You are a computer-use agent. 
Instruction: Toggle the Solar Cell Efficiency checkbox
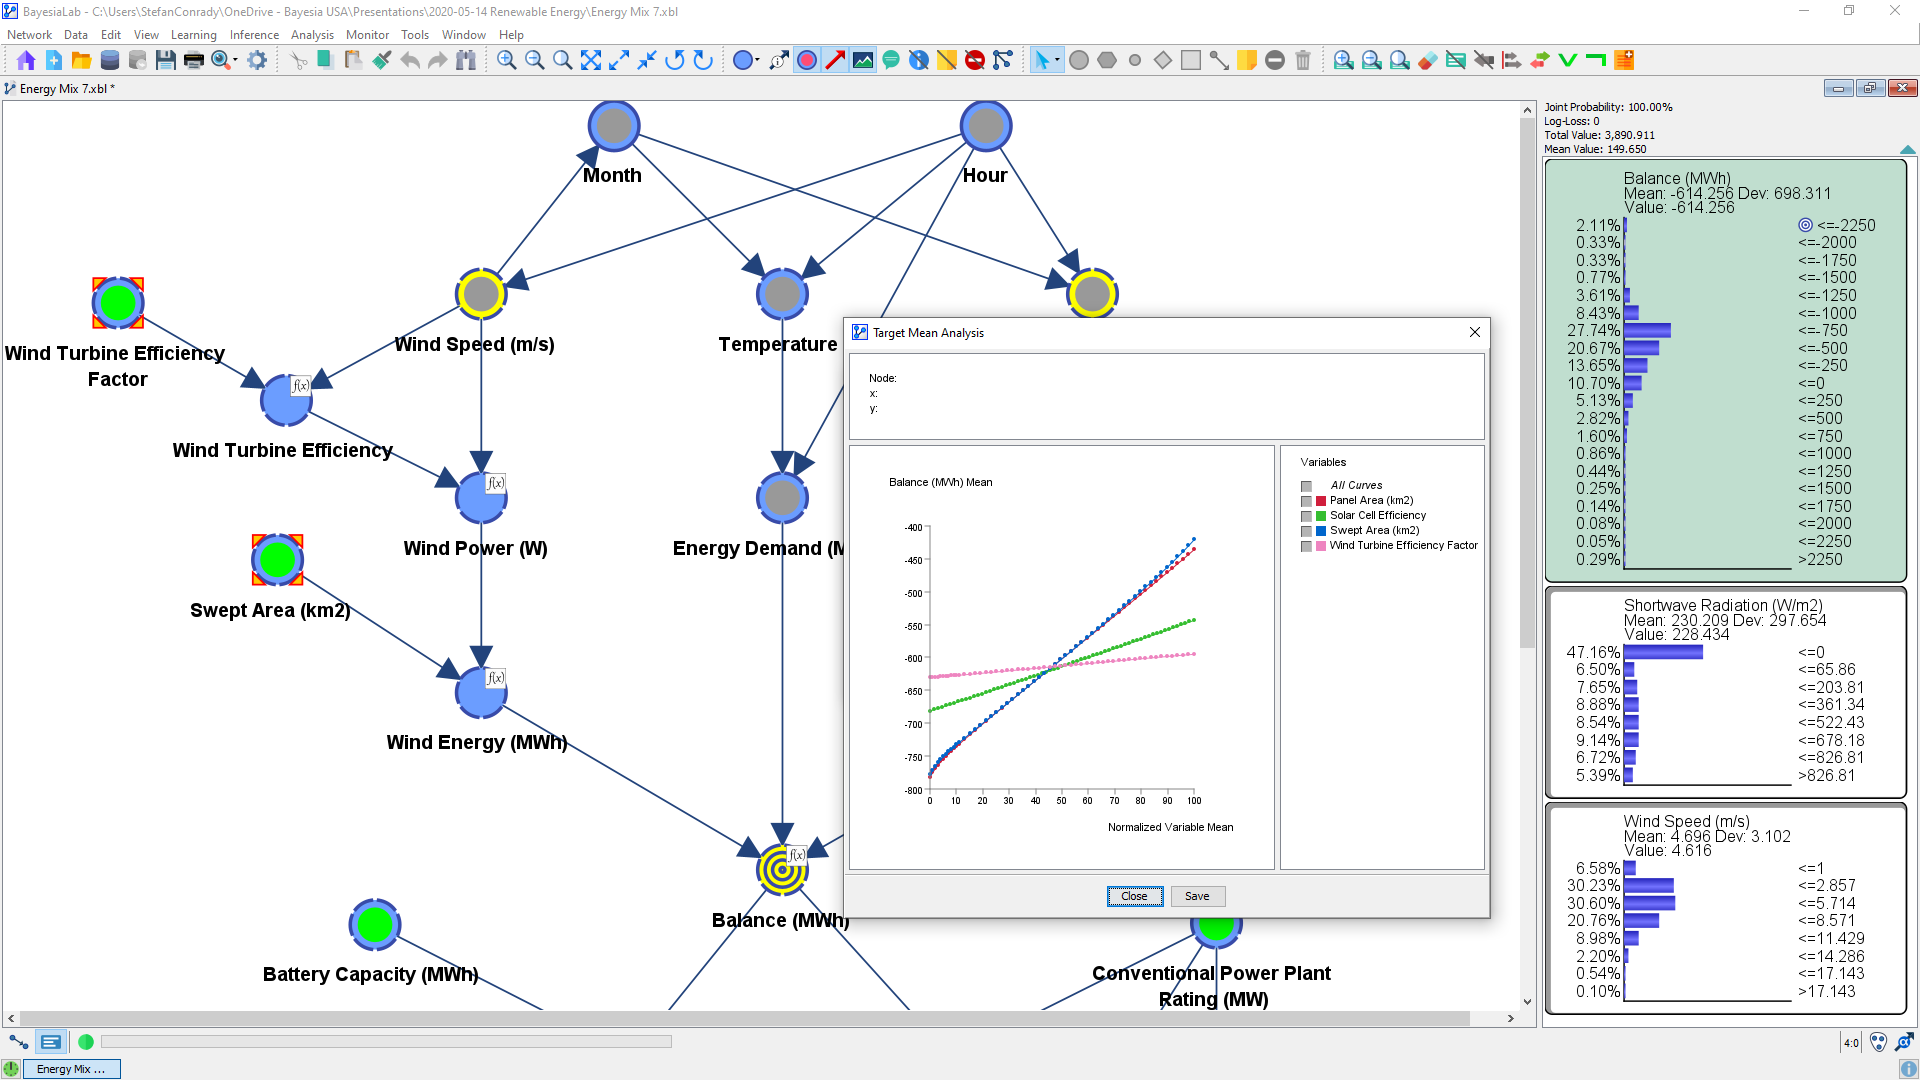coord(1306,516)
